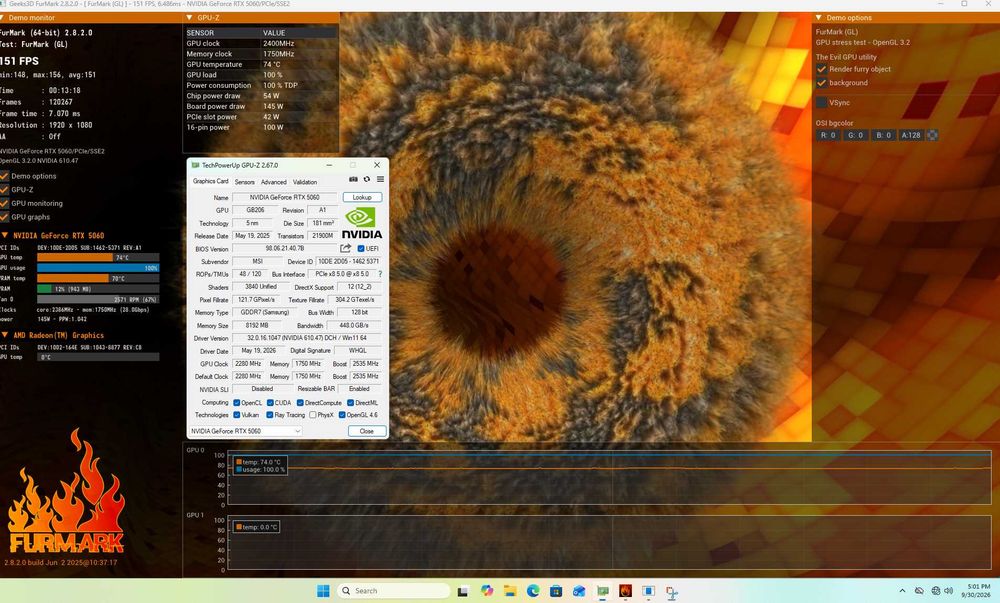Toggle GPU-Z checkbox in Demo monitor
The width and height of the screenshot is (1000, 603).
(x=4, y=189)
